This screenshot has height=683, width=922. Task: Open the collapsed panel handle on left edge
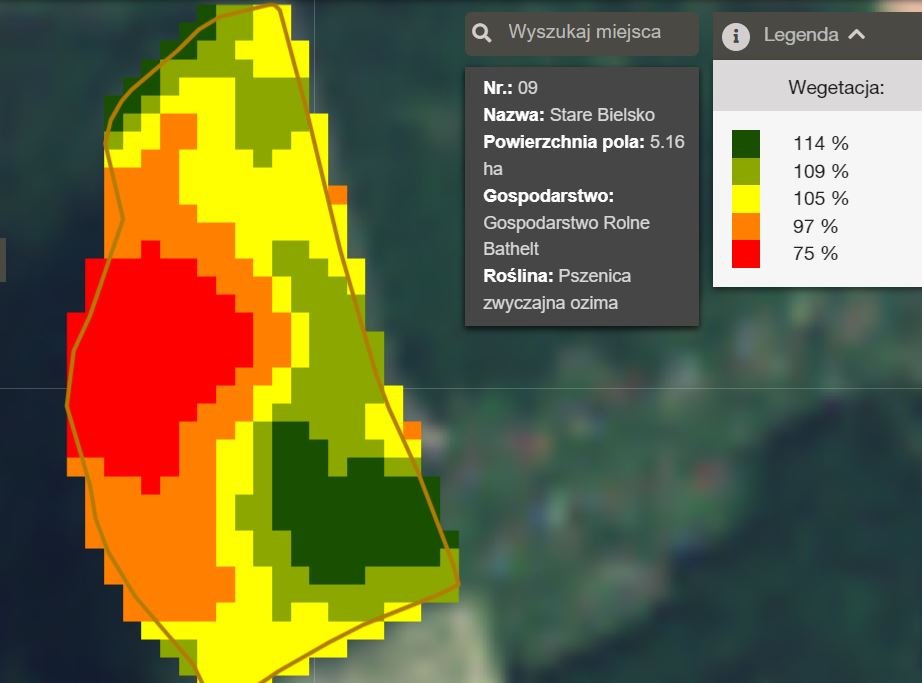point(3,260)
